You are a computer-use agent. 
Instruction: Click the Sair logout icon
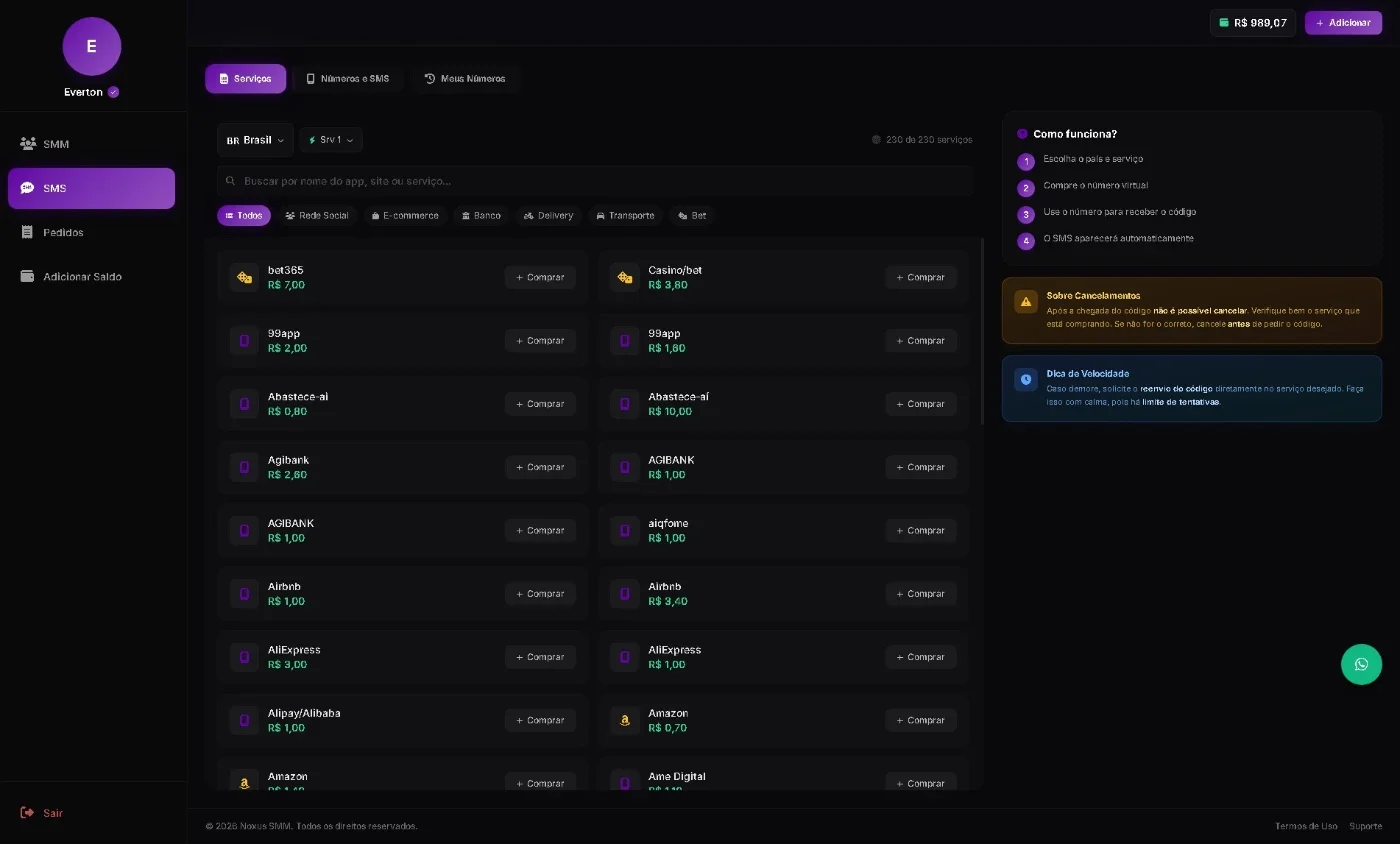(28, 813)
